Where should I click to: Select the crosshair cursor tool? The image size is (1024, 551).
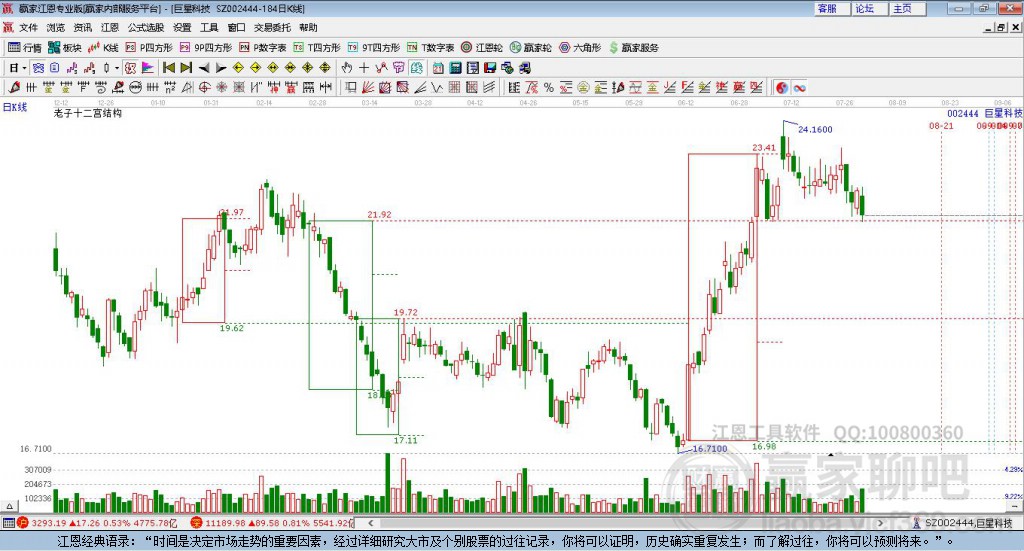click(x=364, y=68)
